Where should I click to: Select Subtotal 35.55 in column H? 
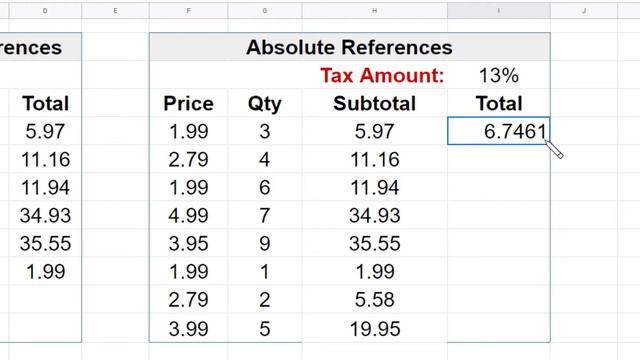point(375,243)
